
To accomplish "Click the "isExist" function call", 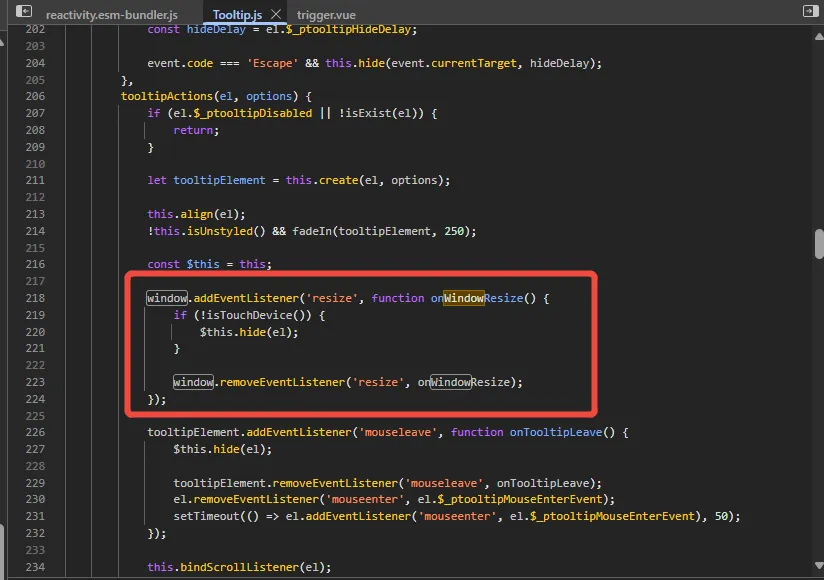I will 368,113.
